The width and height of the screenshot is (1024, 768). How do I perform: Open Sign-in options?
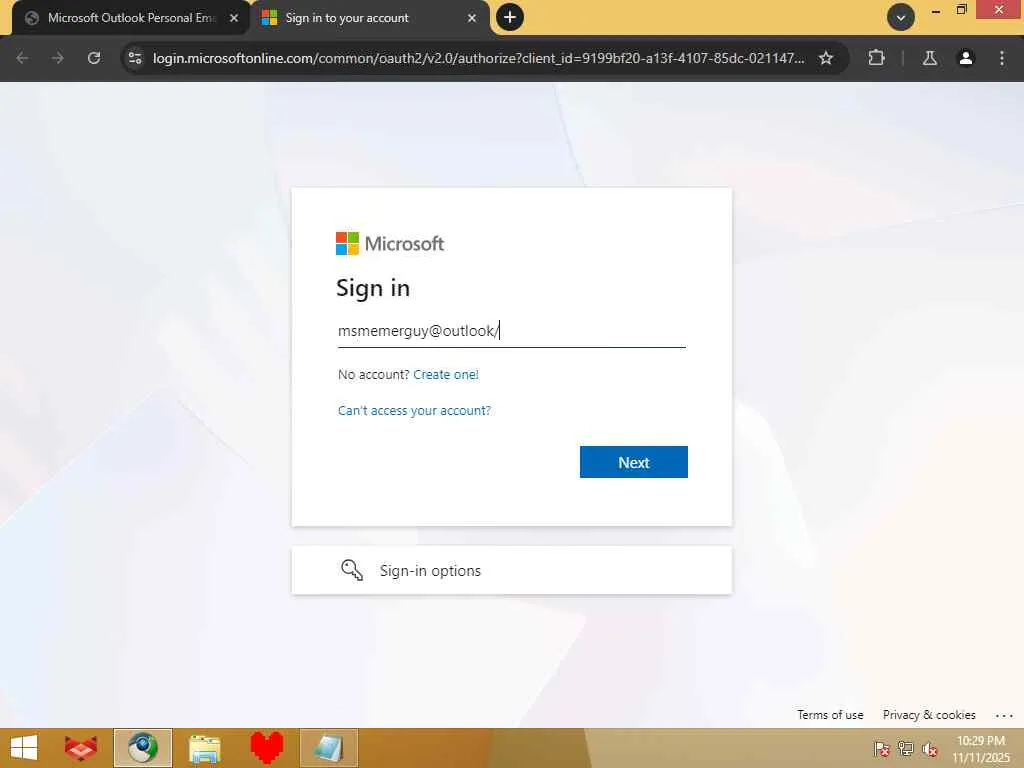point(512,570)
